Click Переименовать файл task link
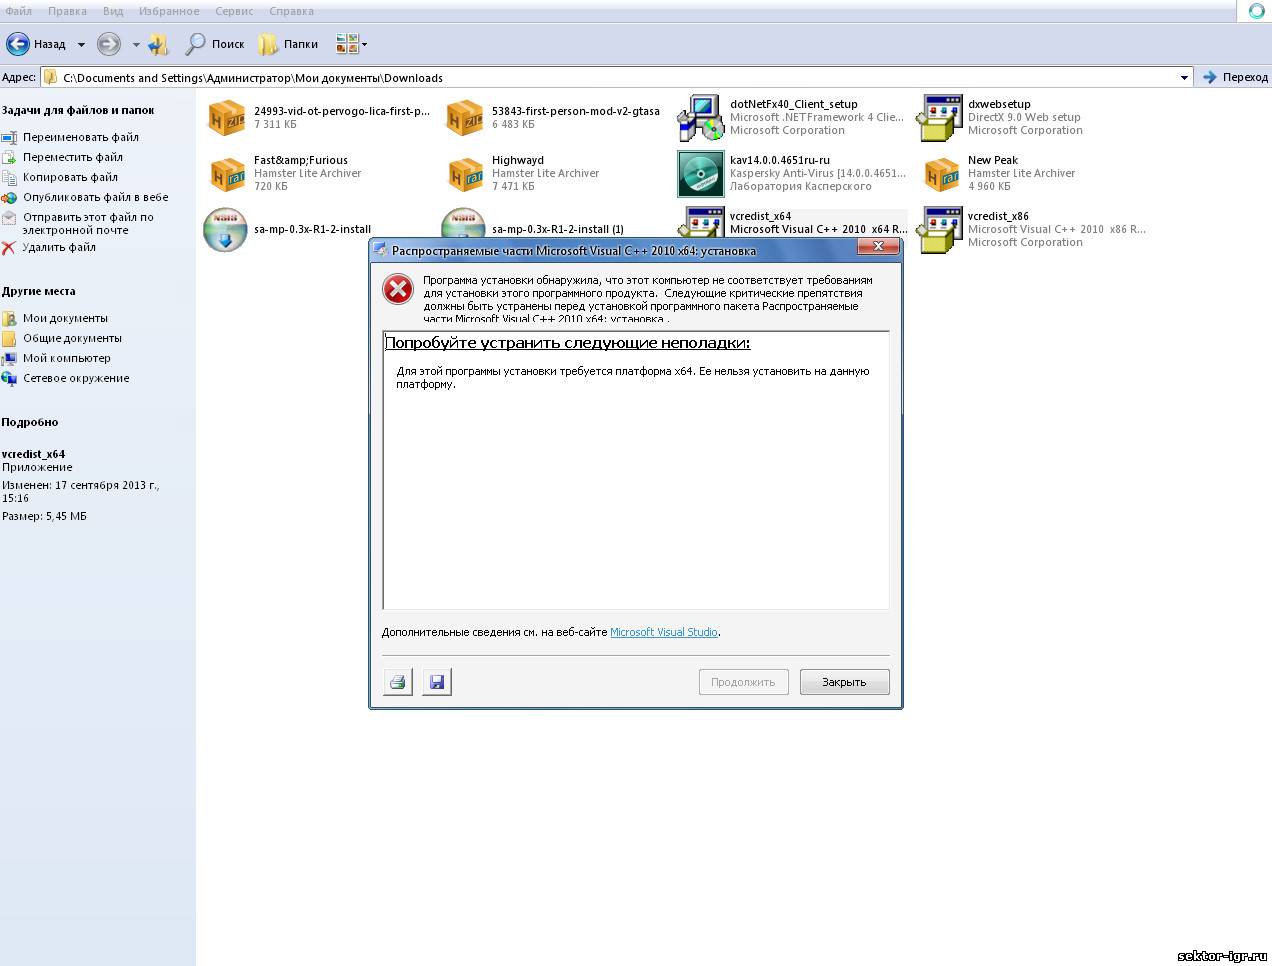The image size is (1272, 966). tap(81, 137)
